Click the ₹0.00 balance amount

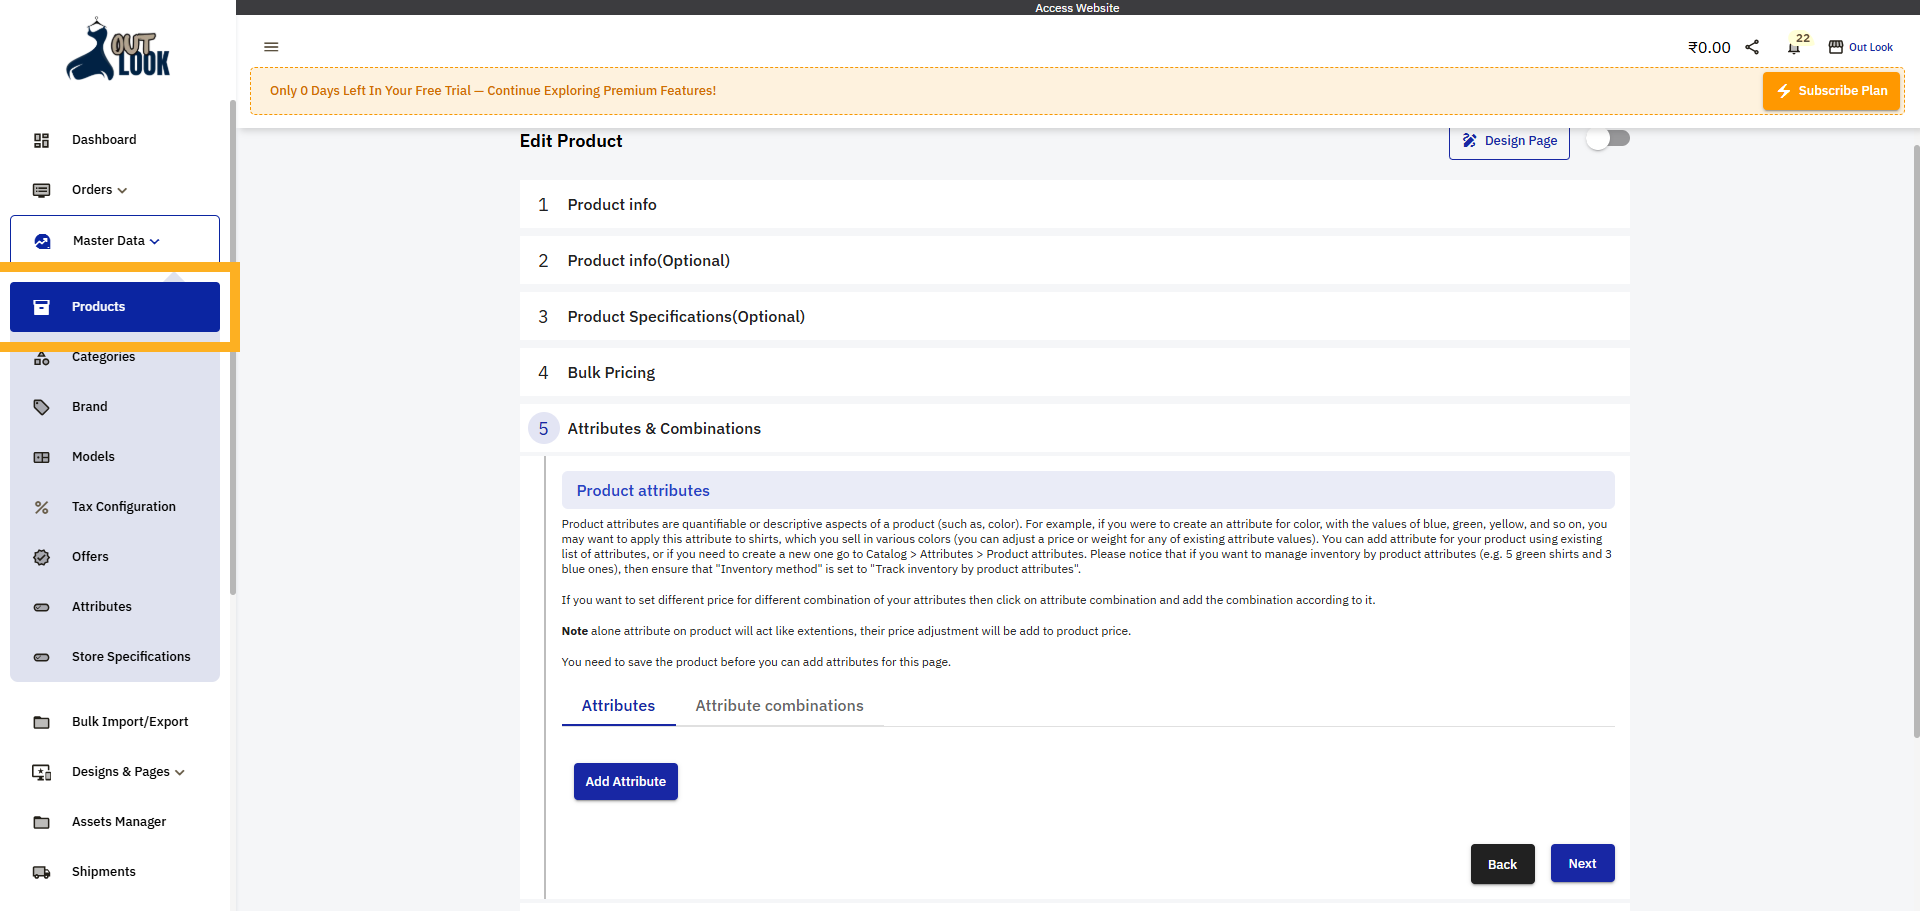1709,47
